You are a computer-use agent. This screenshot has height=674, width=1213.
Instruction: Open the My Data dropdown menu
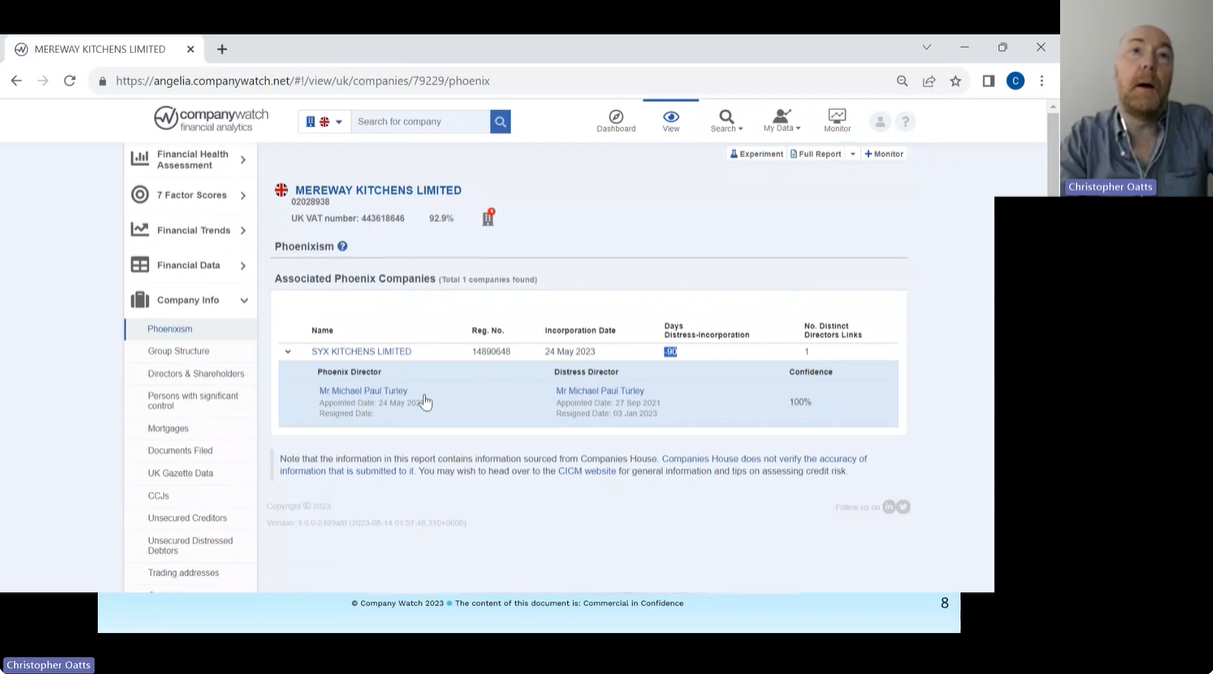tap(781, 120)
